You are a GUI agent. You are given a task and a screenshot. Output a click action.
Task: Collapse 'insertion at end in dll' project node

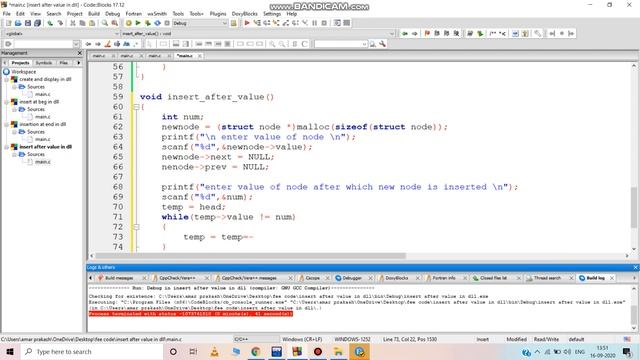[x=7, y=124]
